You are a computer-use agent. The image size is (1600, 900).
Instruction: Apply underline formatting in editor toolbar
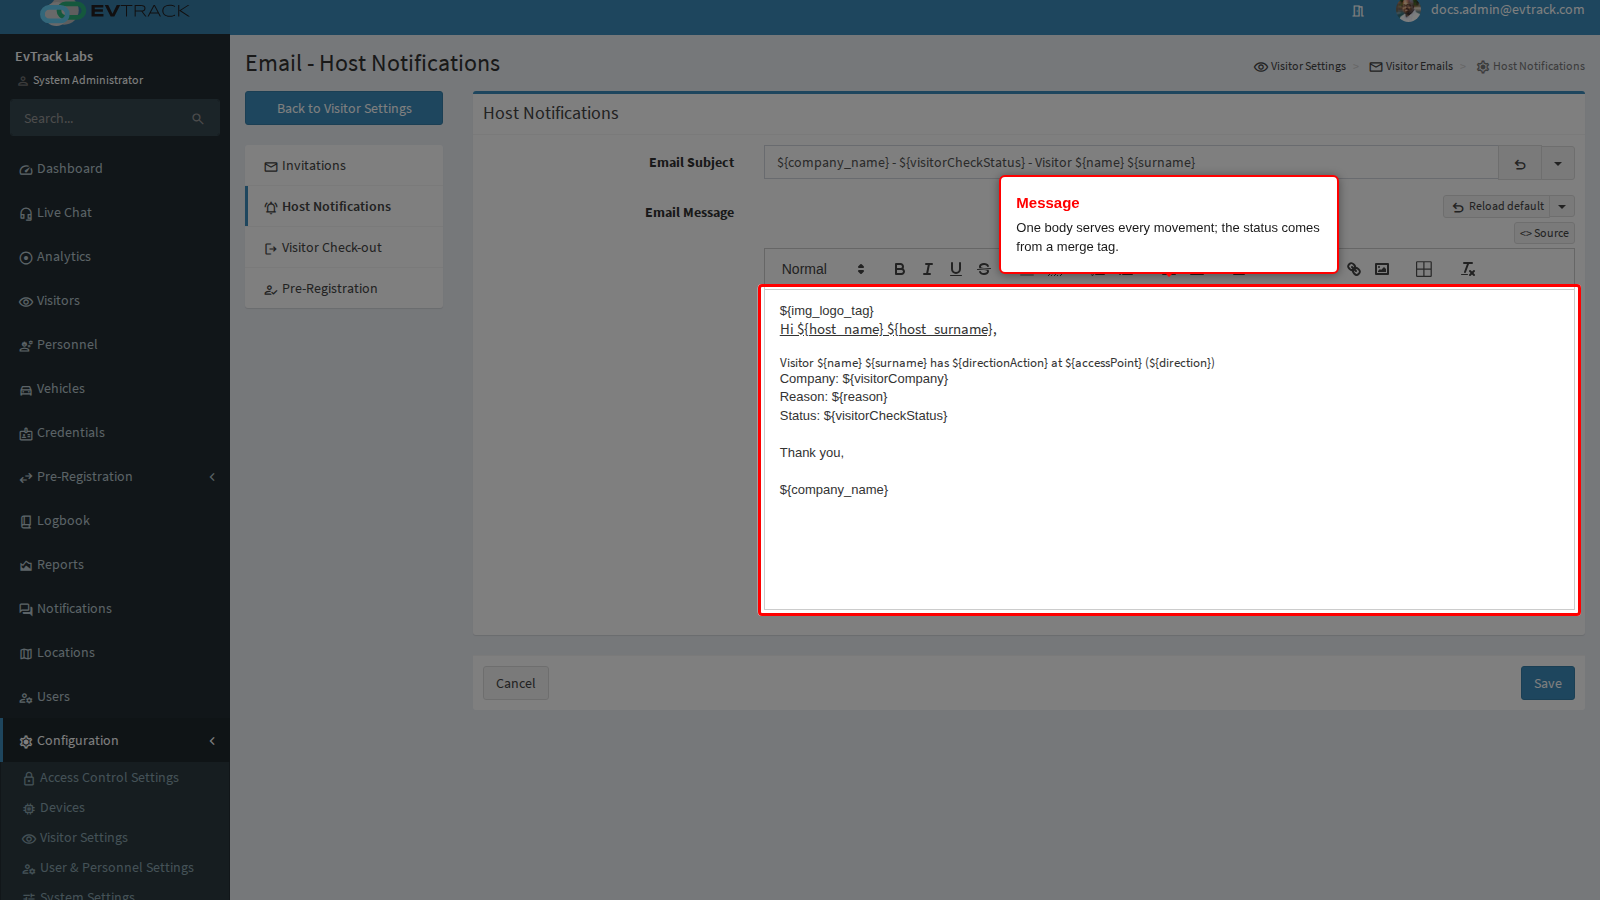(x=956, y=269)
